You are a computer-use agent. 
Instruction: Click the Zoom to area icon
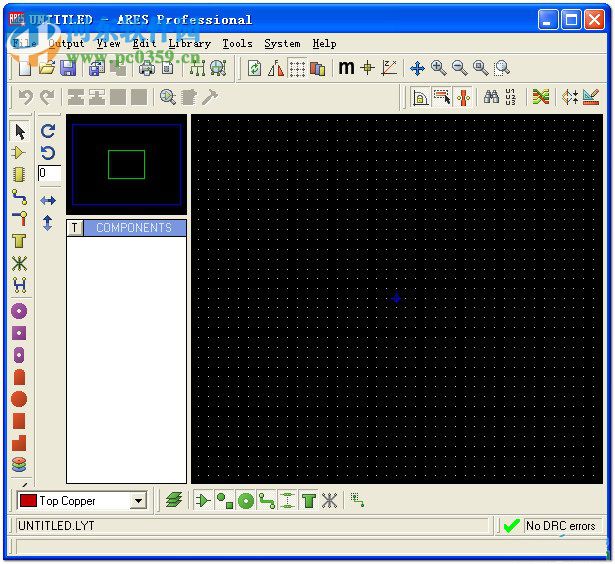pos(502,68)
